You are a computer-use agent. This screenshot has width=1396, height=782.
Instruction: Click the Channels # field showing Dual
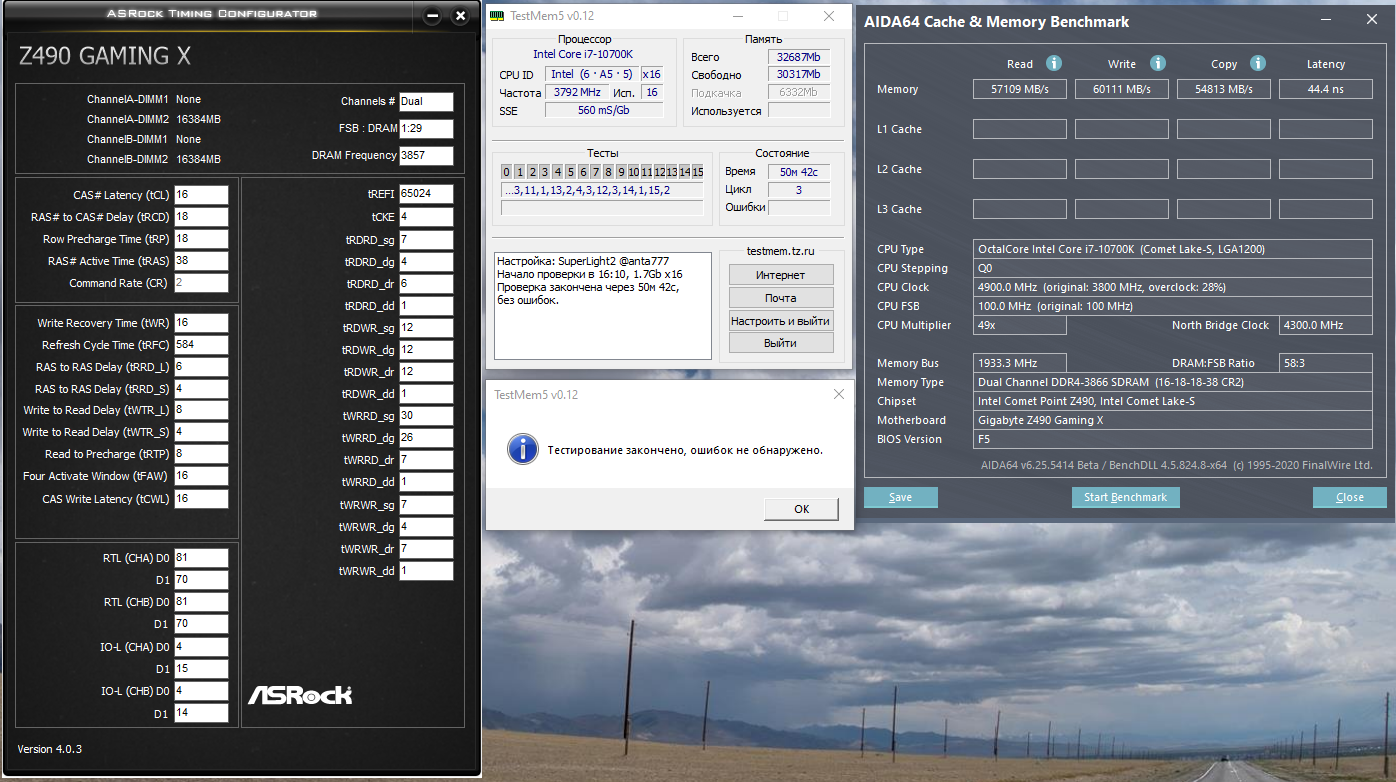(426, 102)
